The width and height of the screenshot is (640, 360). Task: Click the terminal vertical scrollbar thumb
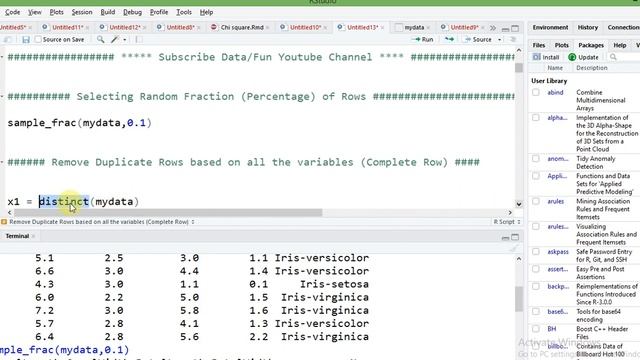tap(519, 298)
